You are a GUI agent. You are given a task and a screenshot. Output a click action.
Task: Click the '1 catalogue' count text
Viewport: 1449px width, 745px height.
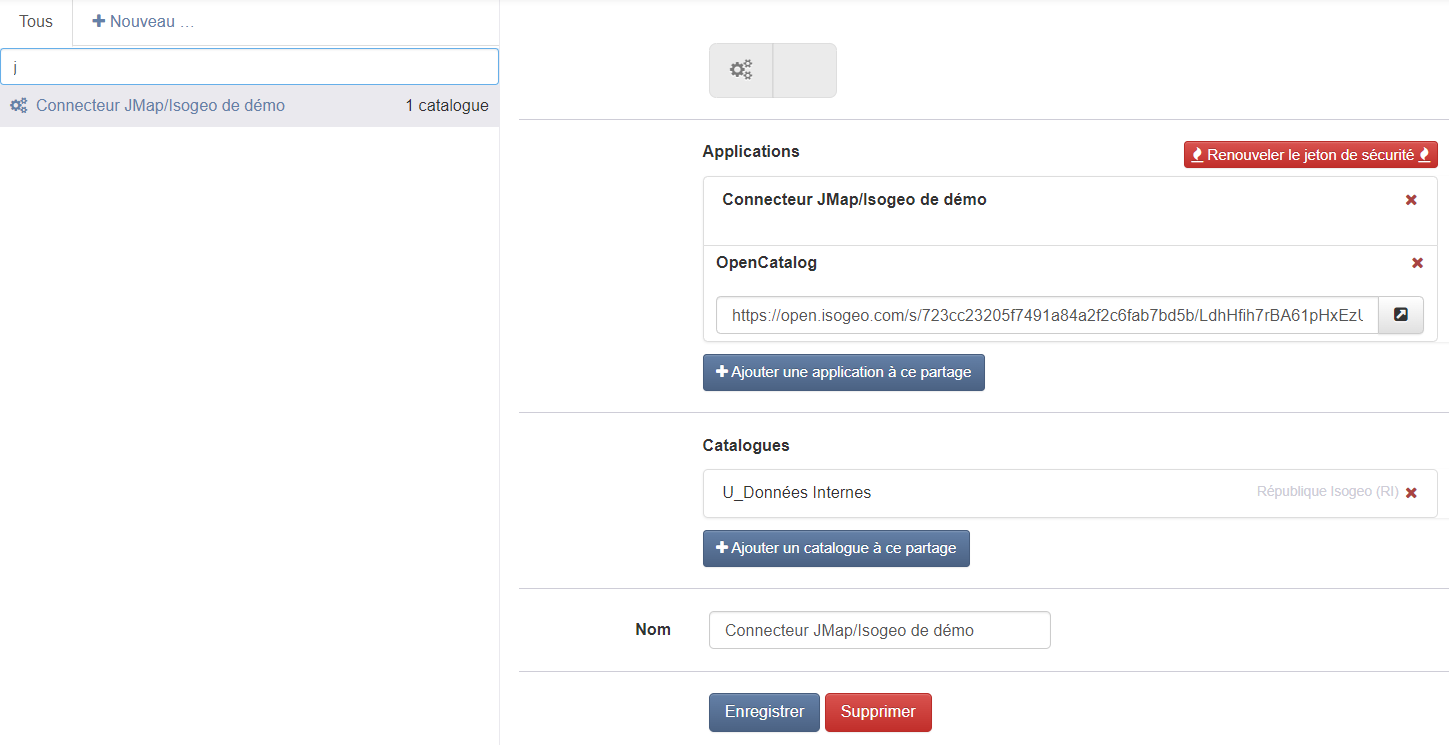click(447, 106)
